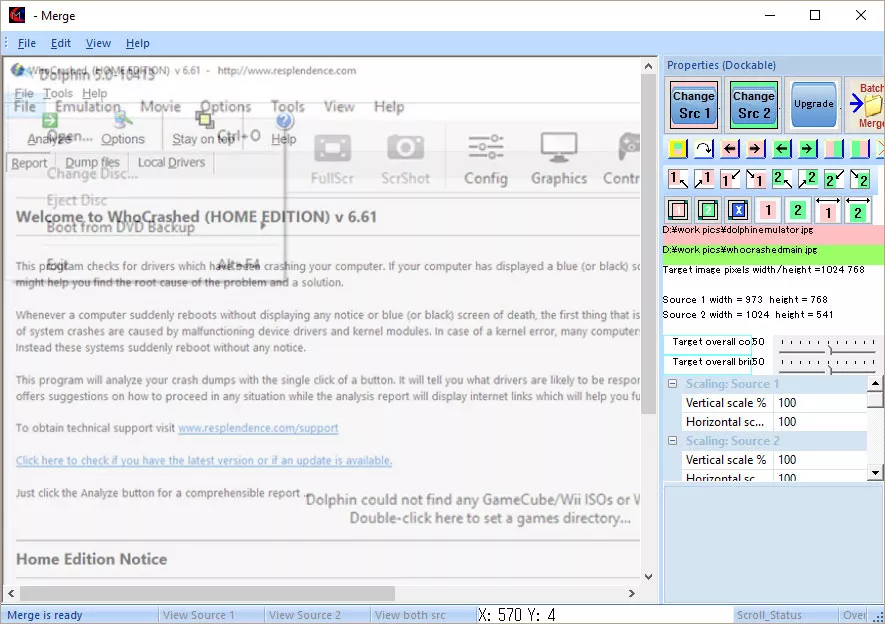
Task: Open the File menu in Merge
Action: (27, 43)
